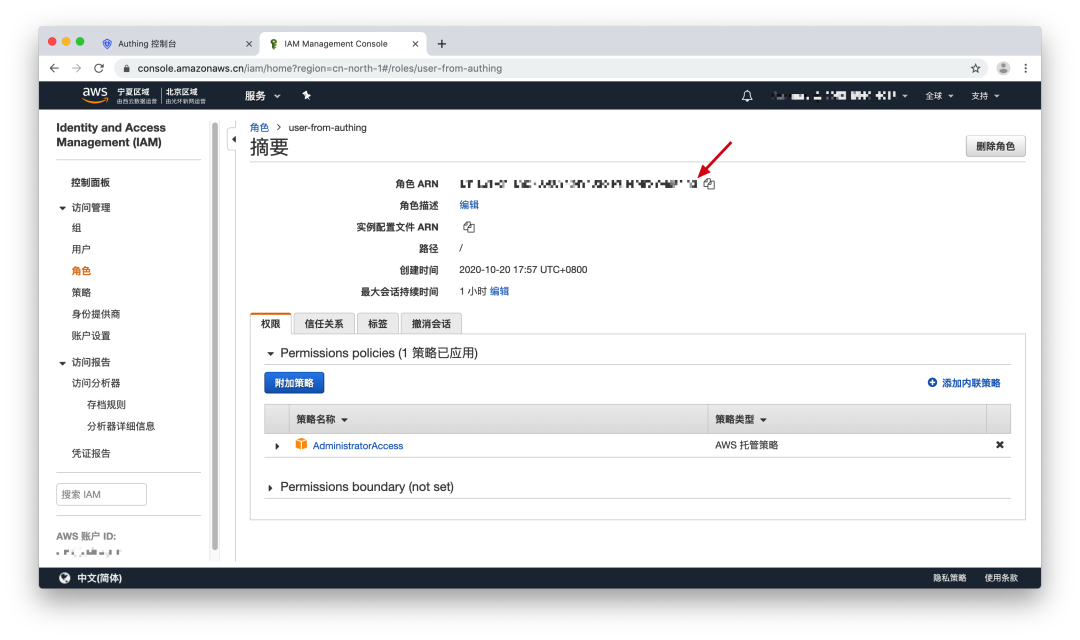Open the favorites pin icon
Viewport: 1080px width, 640px height.
point(307,96)
